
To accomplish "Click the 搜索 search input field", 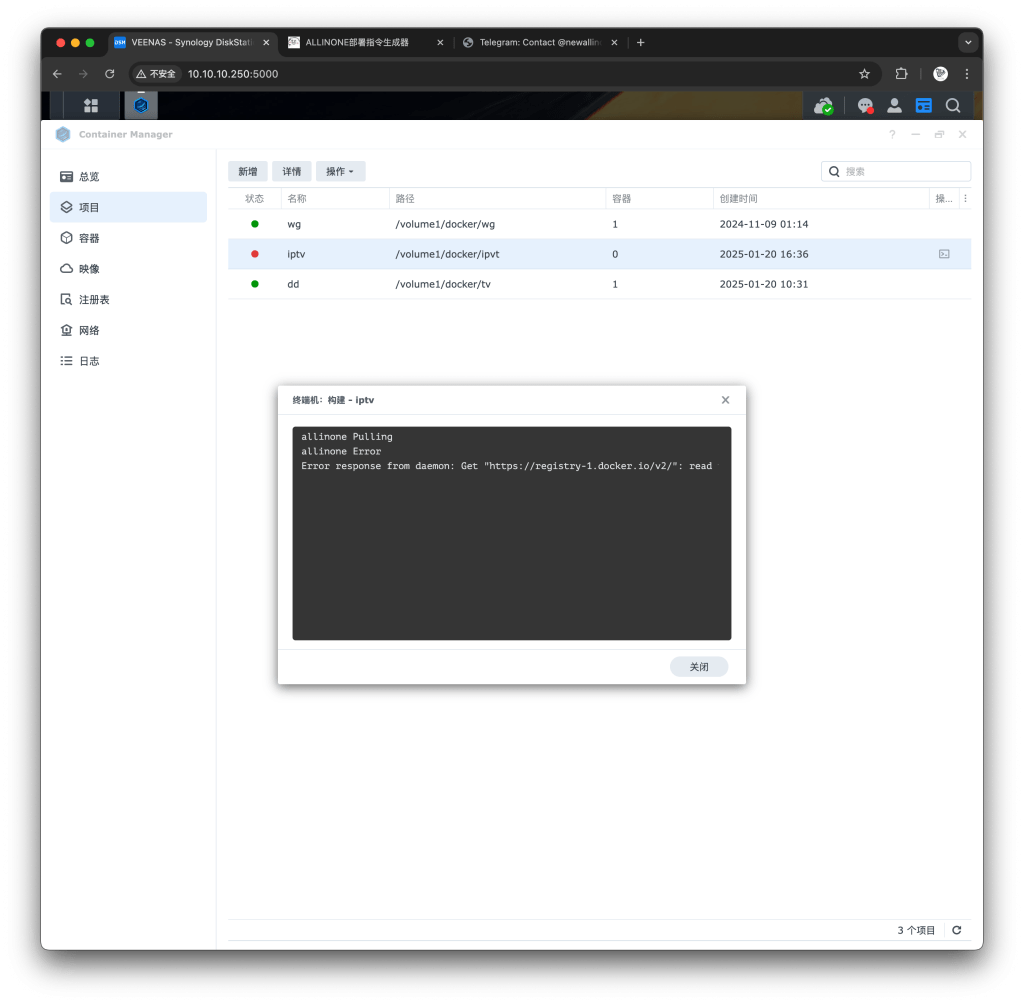I will [x=903, y=171].
